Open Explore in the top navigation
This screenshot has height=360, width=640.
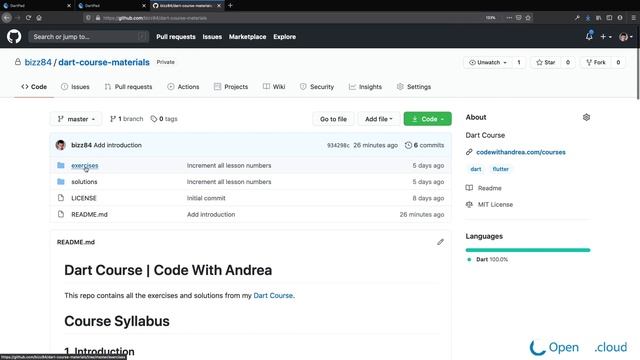[284, 37]
